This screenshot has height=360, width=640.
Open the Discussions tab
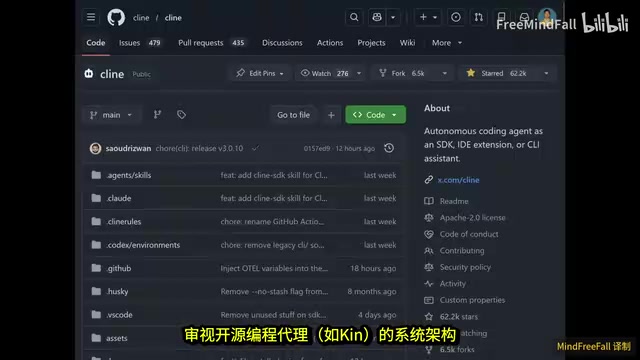[x=282, y=43]
